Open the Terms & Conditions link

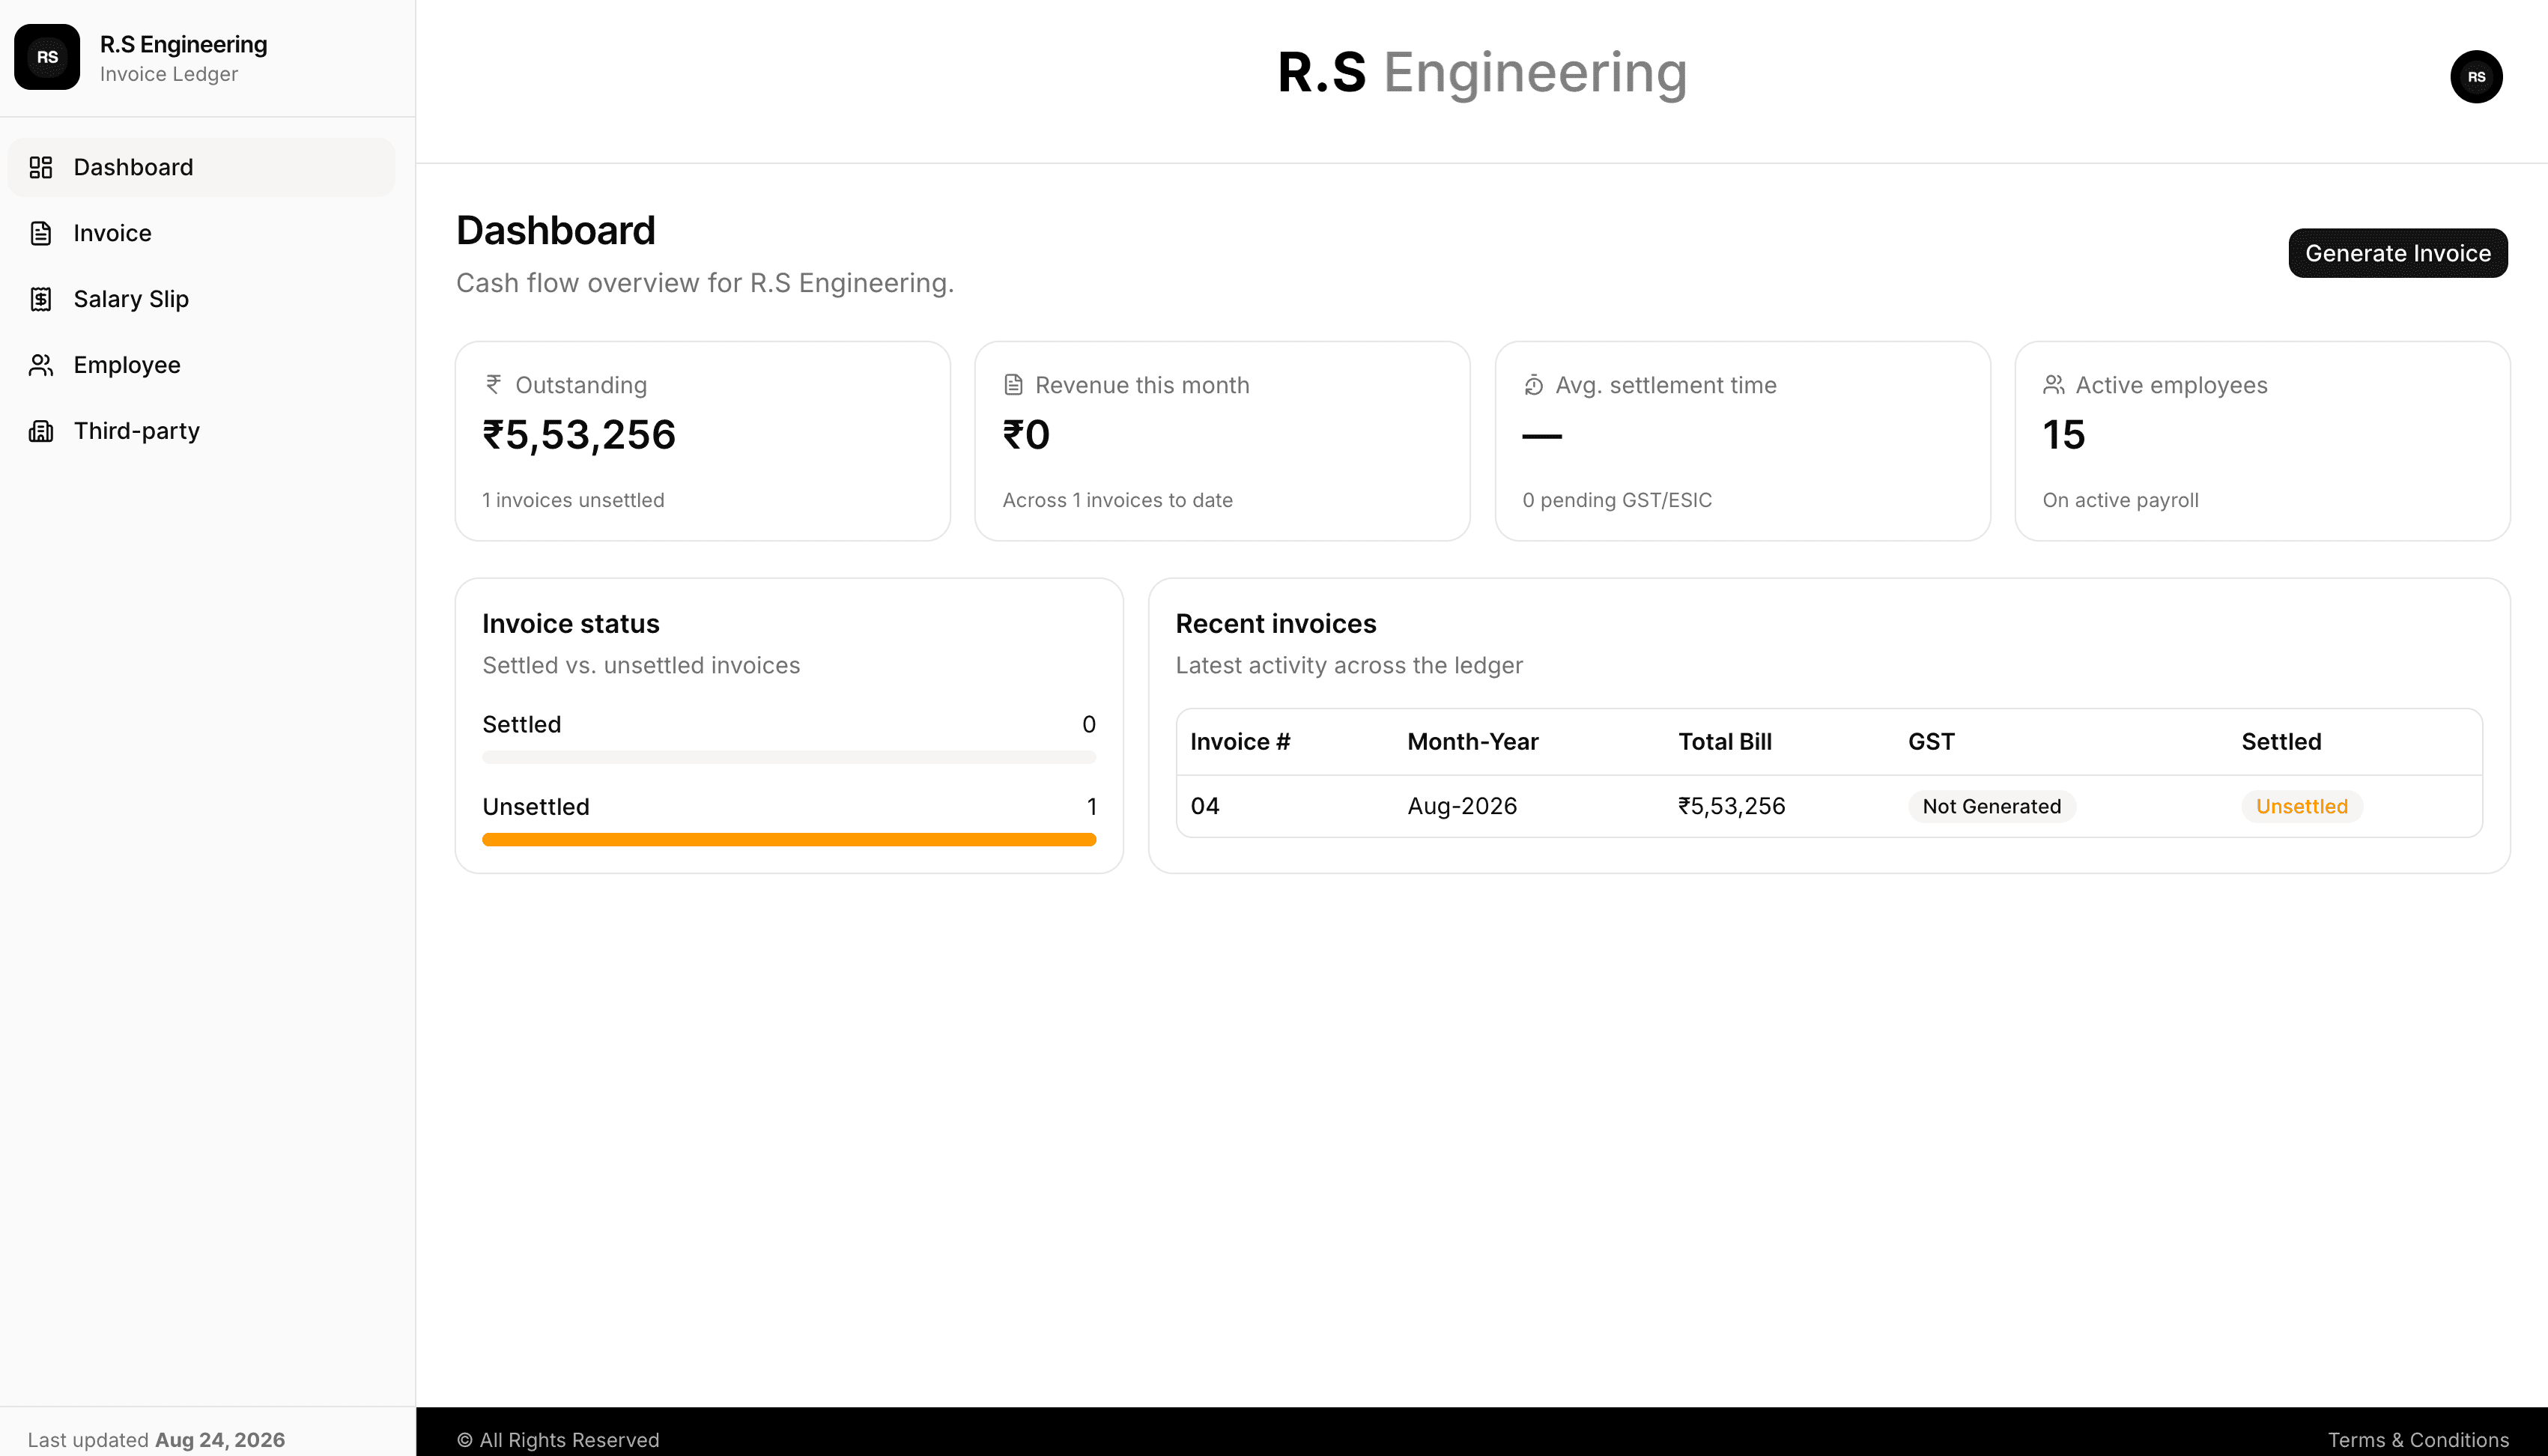2418,1439
